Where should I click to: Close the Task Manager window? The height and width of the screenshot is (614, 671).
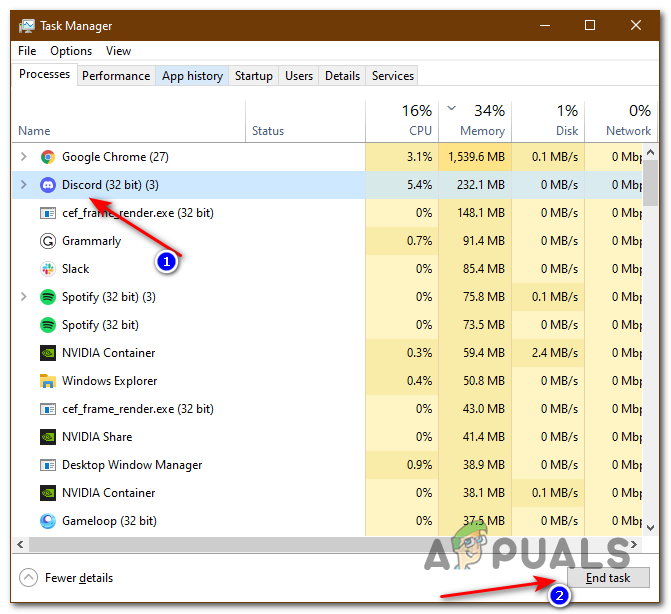click(x=635, y=26)
